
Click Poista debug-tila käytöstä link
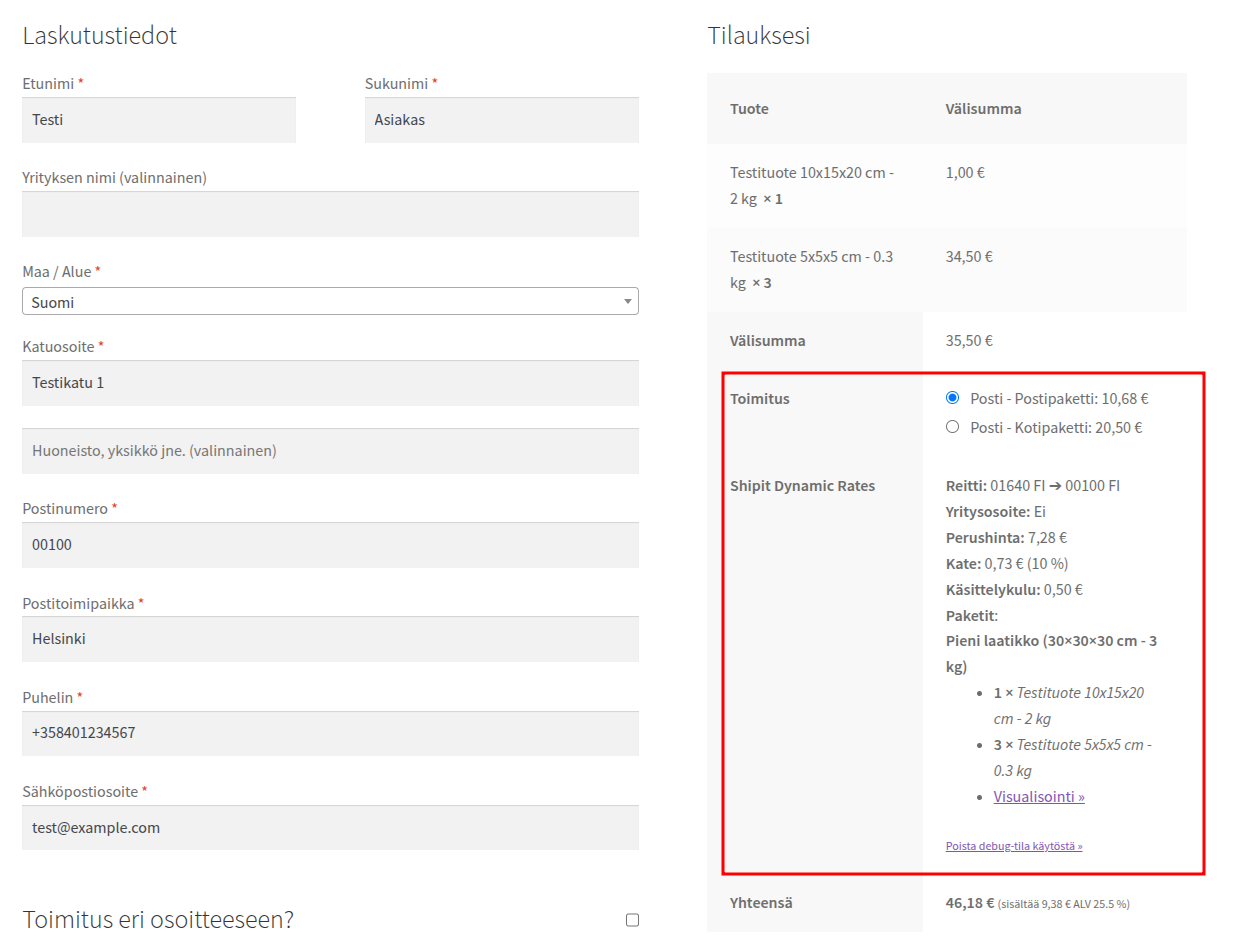click(x=1014, y=846)
